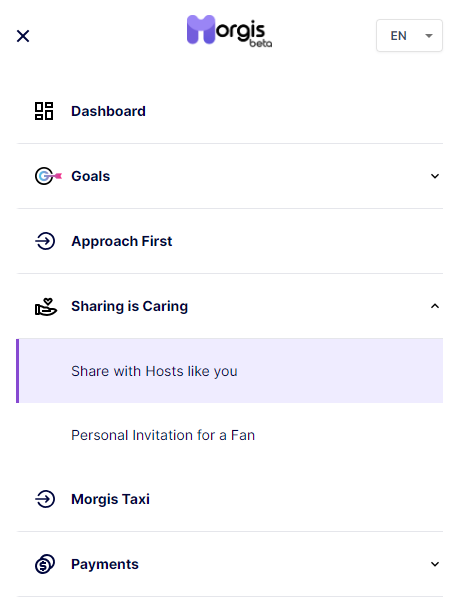Click the Sharing is Caring hand-heart icon
Viewport: 457px width, 600px height.
(x=46, y=307)
